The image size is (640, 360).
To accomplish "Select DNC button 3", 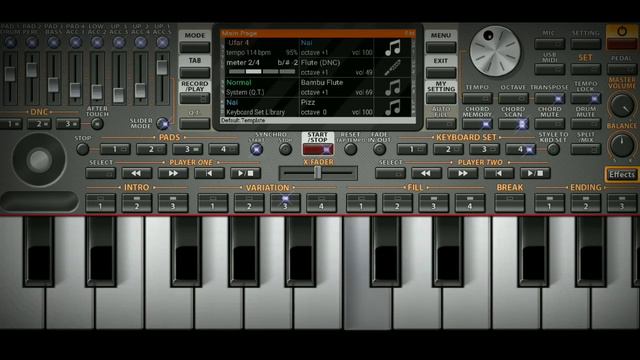I will [x=68, y=124].
